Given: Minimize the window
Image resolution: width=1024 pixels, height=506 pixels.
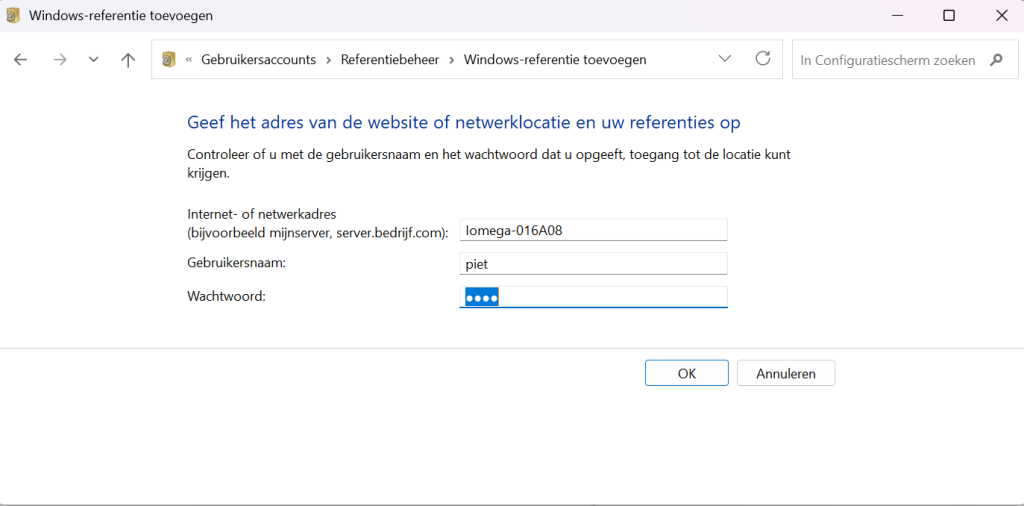Looking at the screenshot, I should (x=898, y=16).
